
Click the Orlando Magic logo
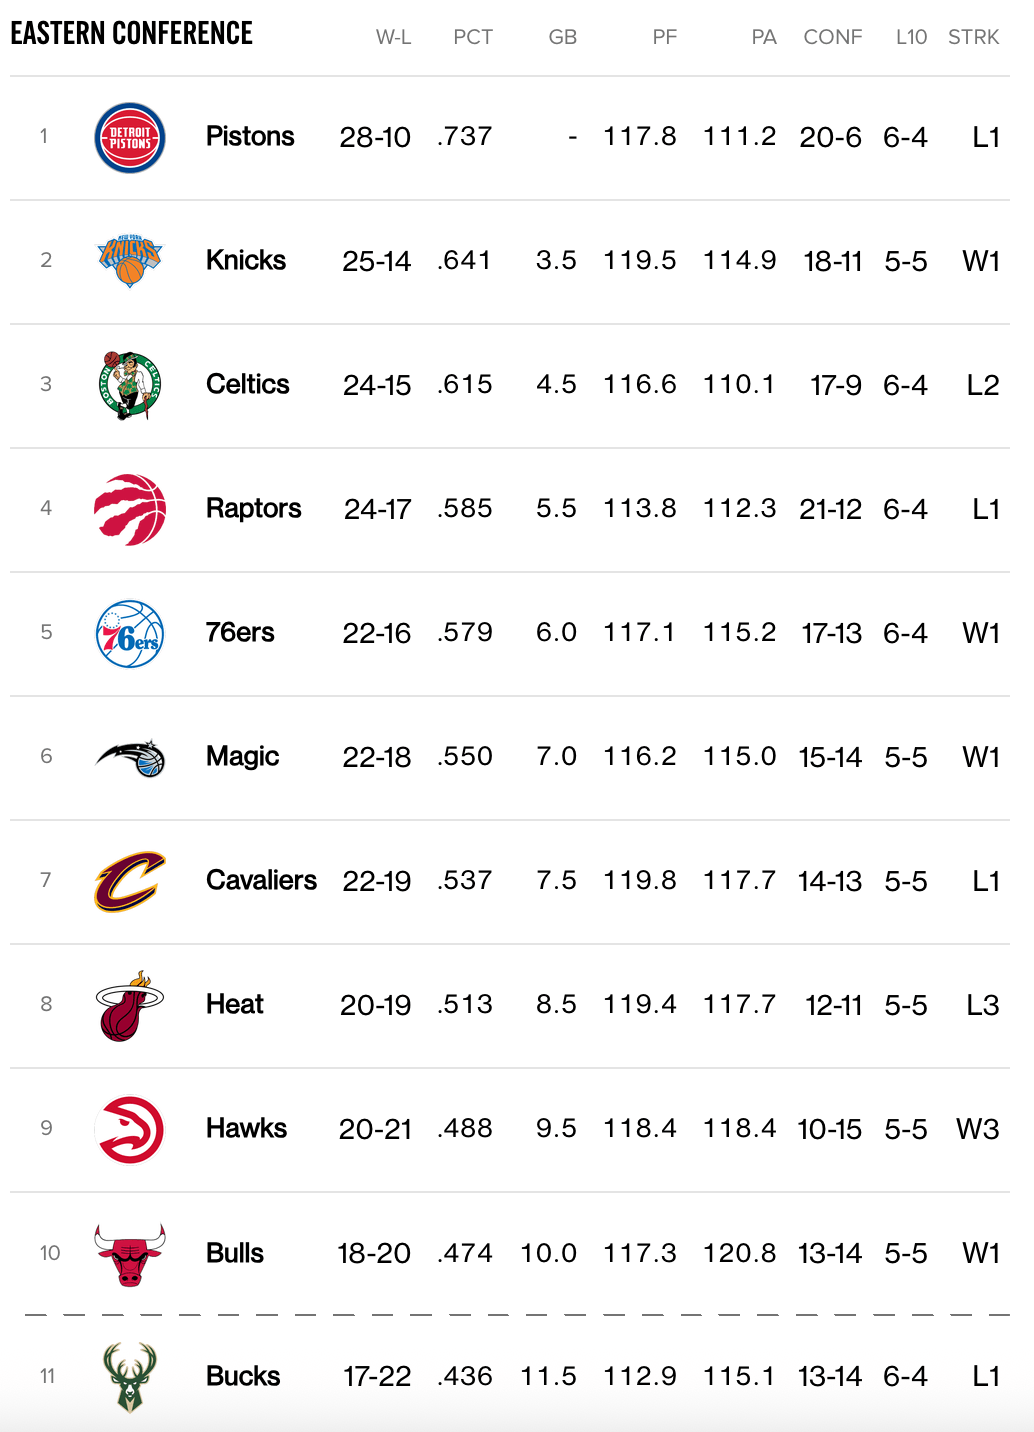click(130, 758)
